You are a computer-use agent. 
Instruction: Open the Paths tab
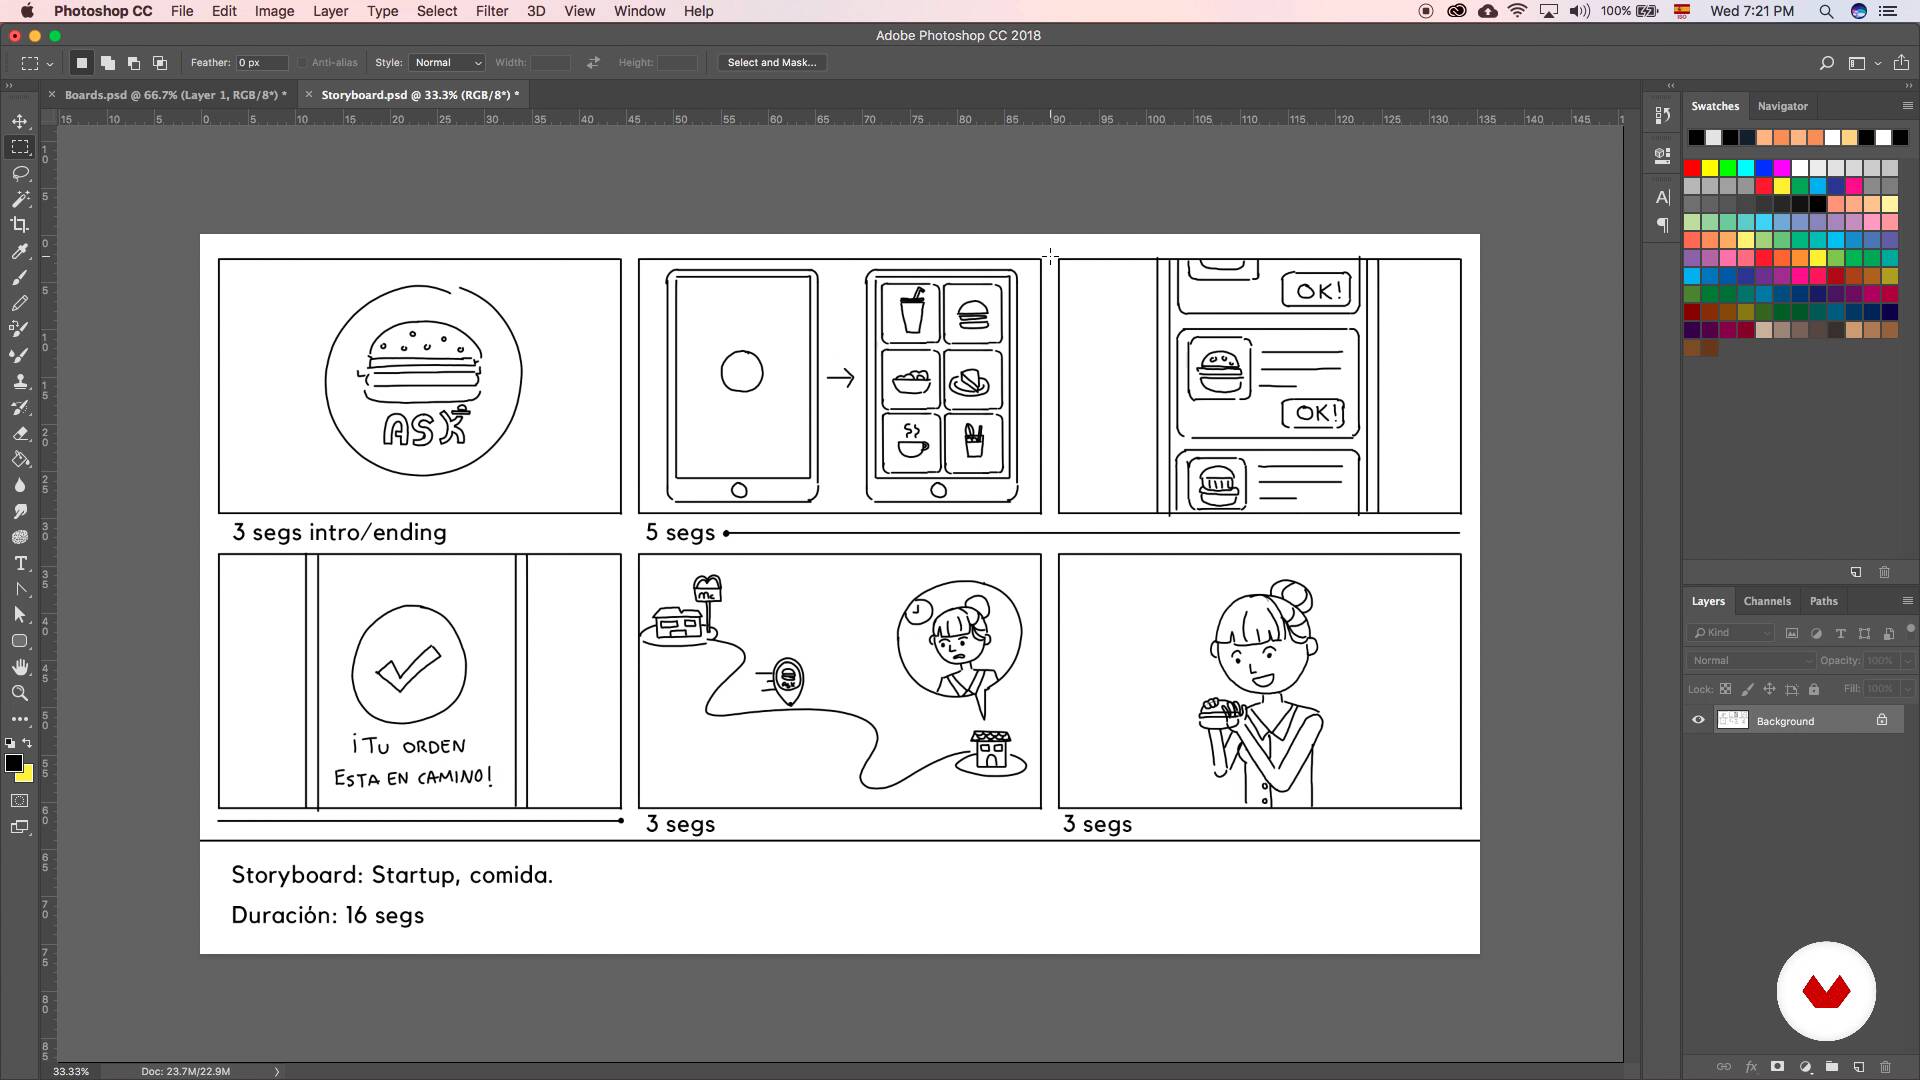point(1823,601)
